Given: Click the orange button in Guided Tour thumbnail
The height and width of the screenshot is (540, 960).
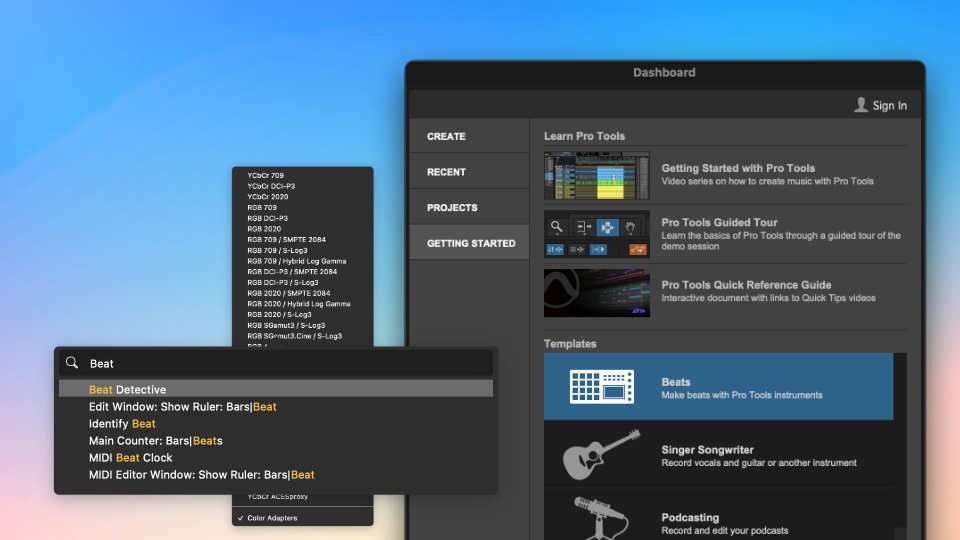Looking at the screenshot, I should (x=637, y=249).
